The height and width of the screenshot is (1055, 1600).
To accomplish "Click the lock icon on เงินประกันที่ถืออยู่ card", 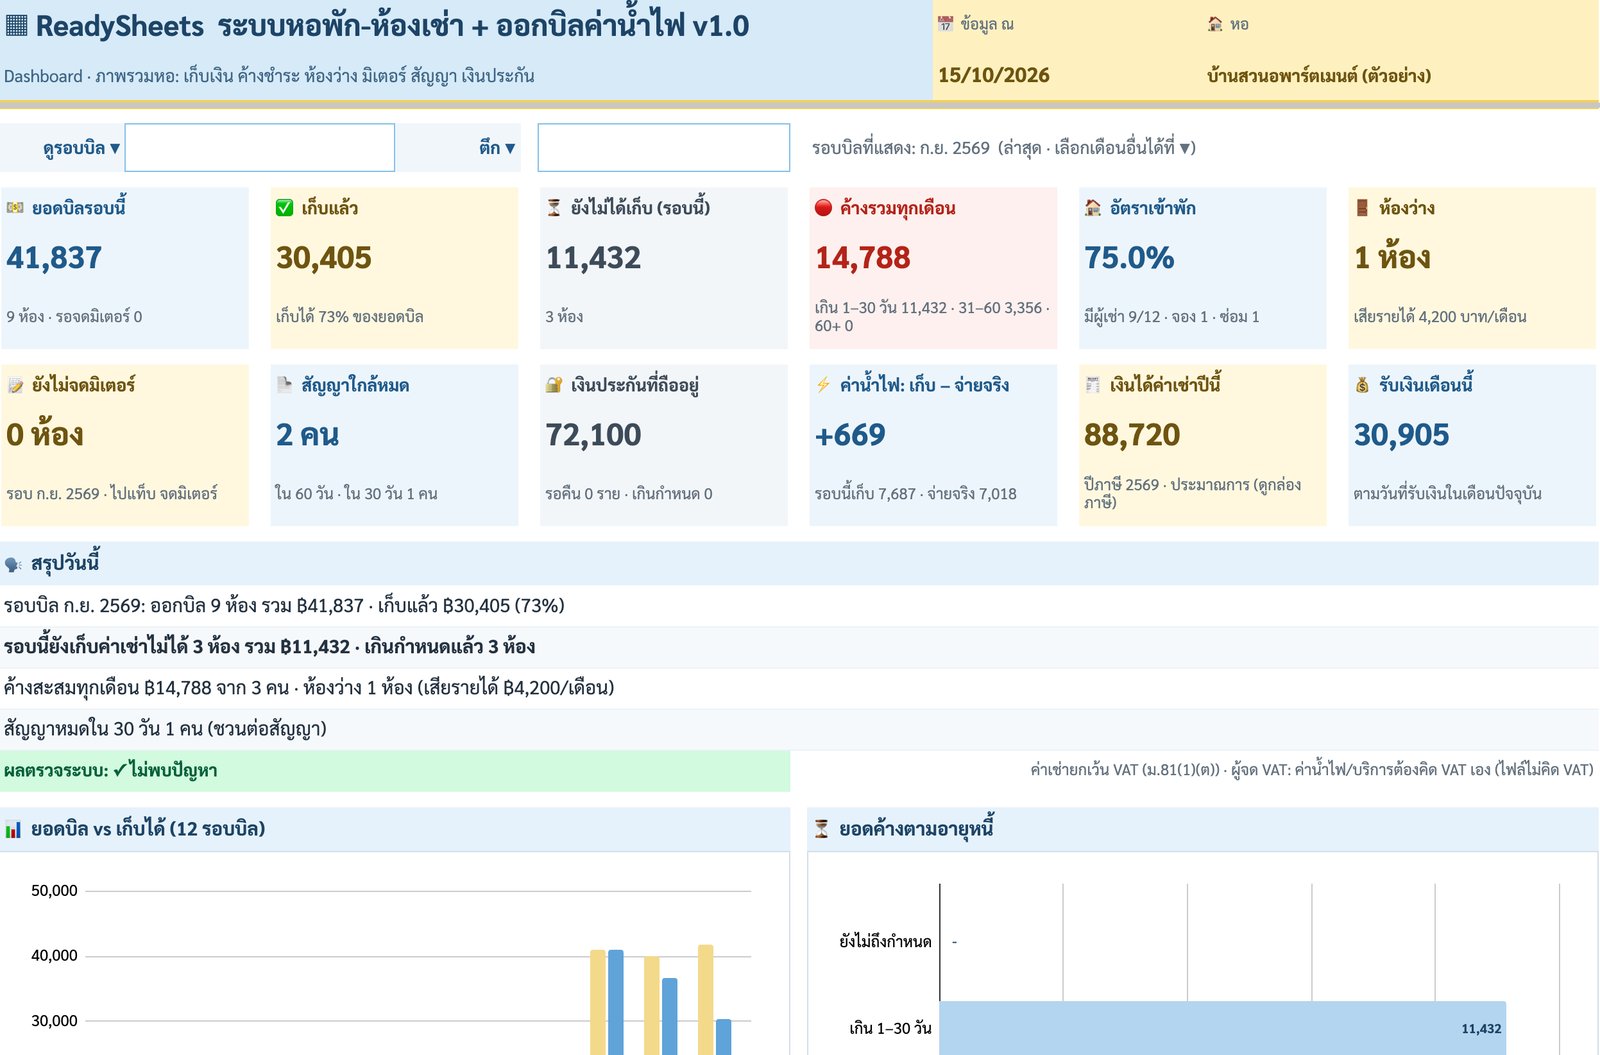I will (x=554, y=385).
